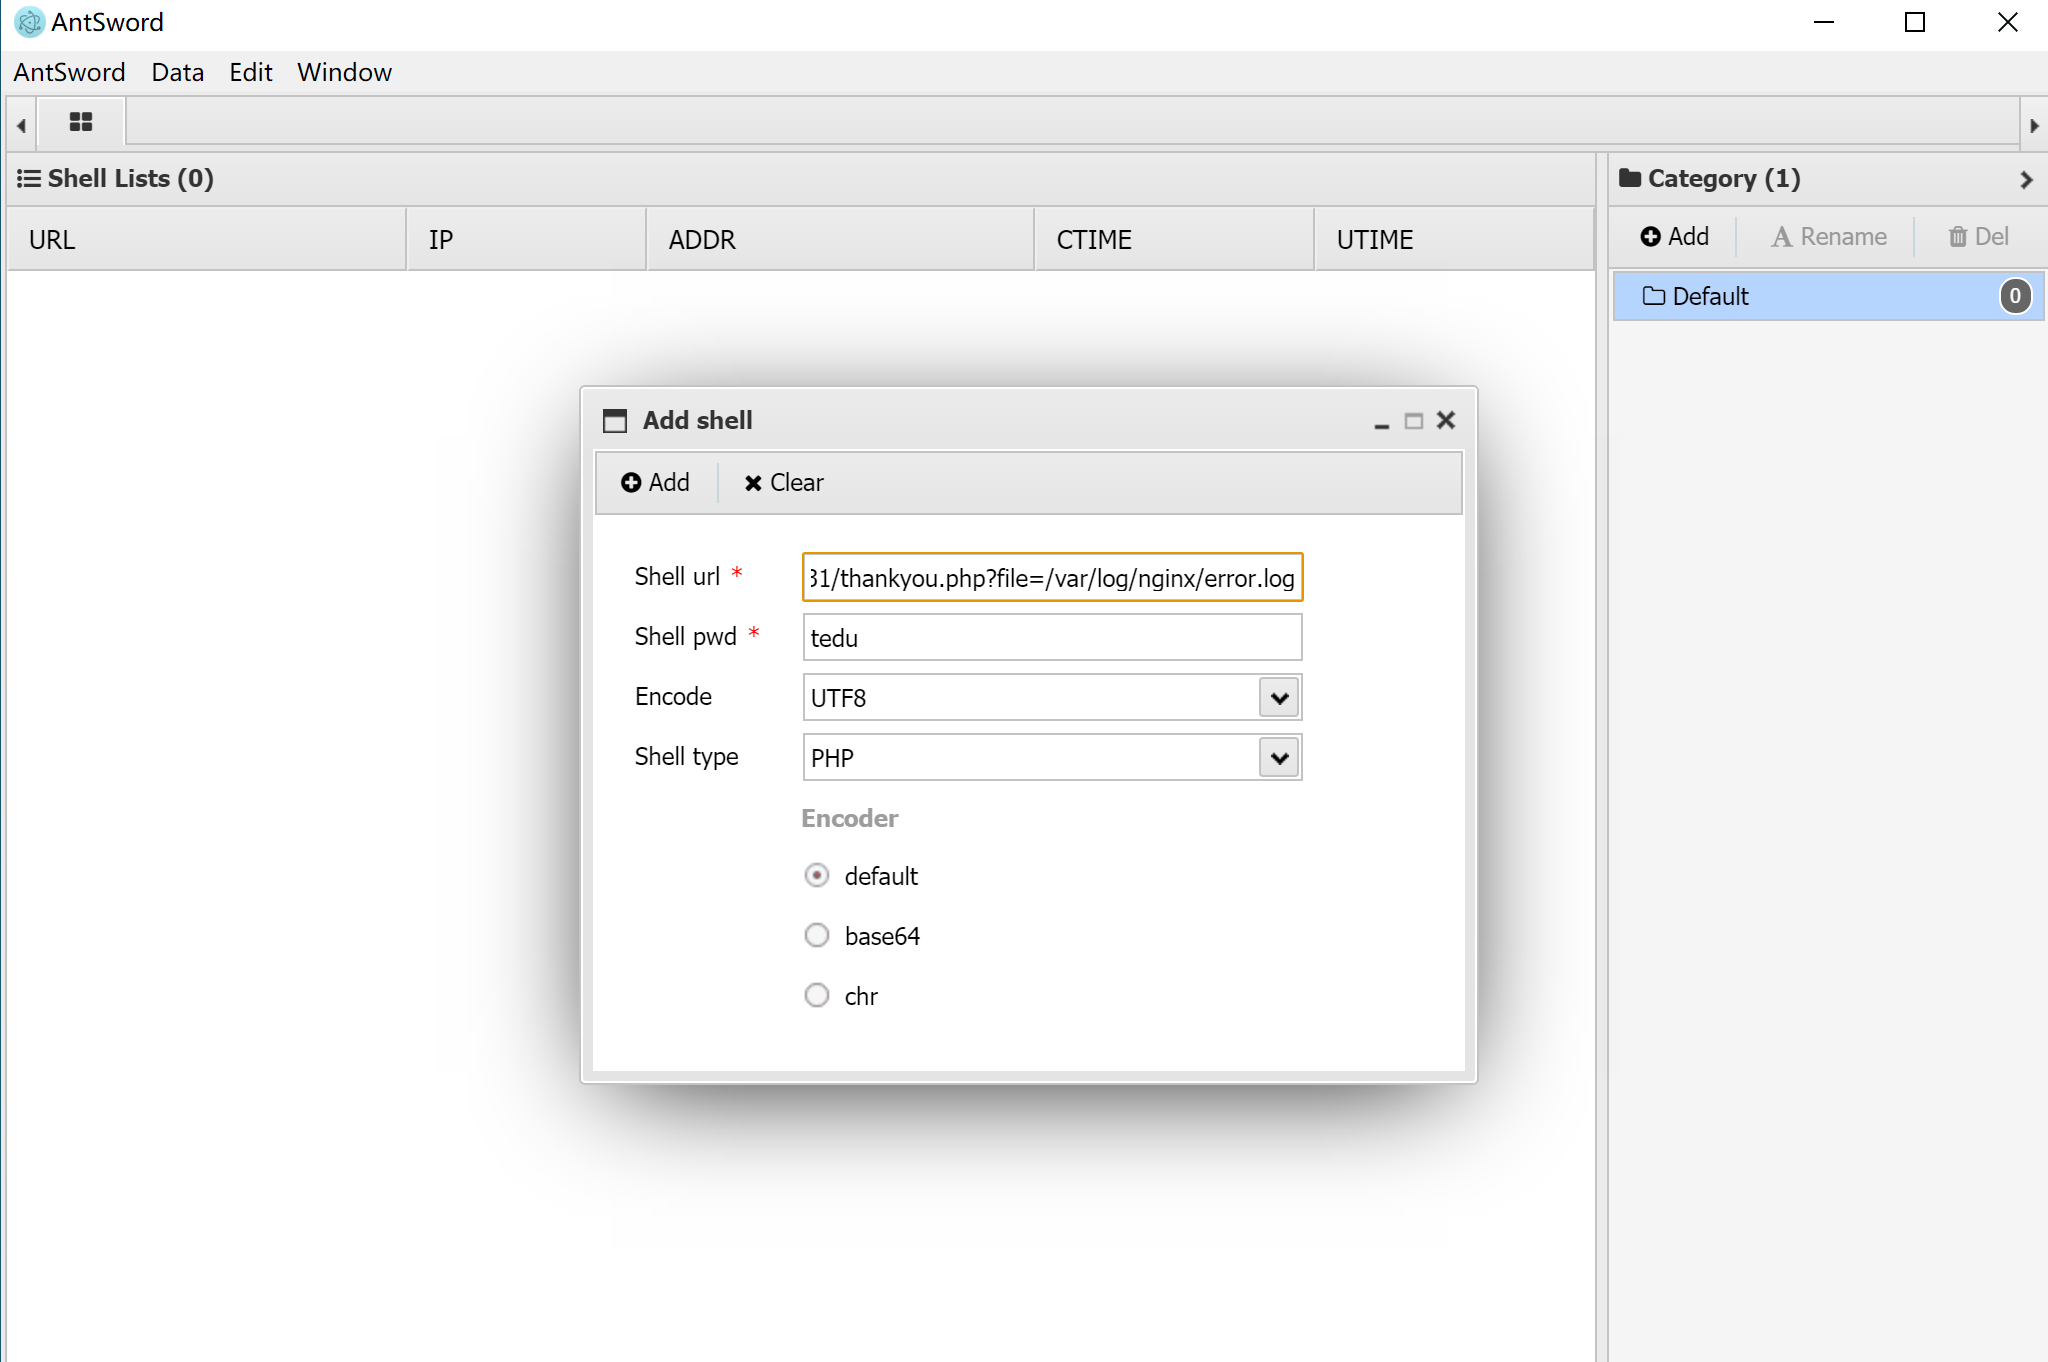This screenshot has width=2048, height=1362.
Task: Add a new category in Category panel
Action: point(1675,237)
